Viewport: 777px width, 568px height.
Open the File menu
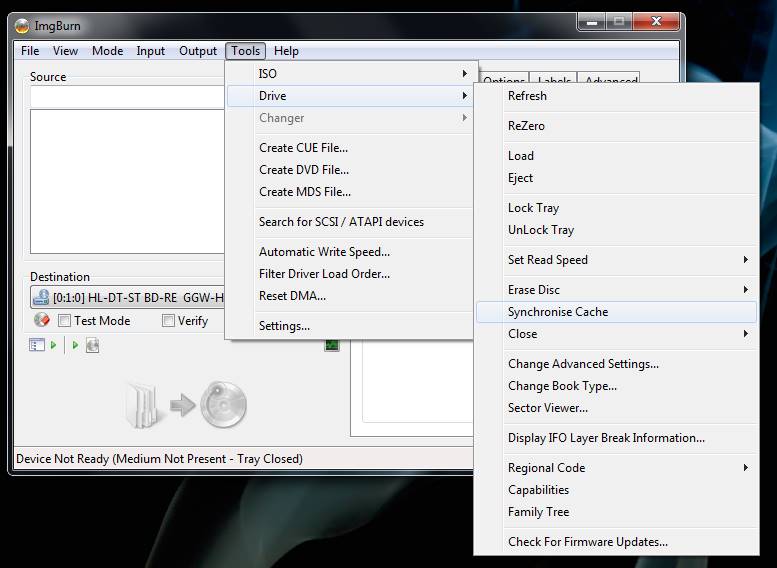tap(30, 51)
